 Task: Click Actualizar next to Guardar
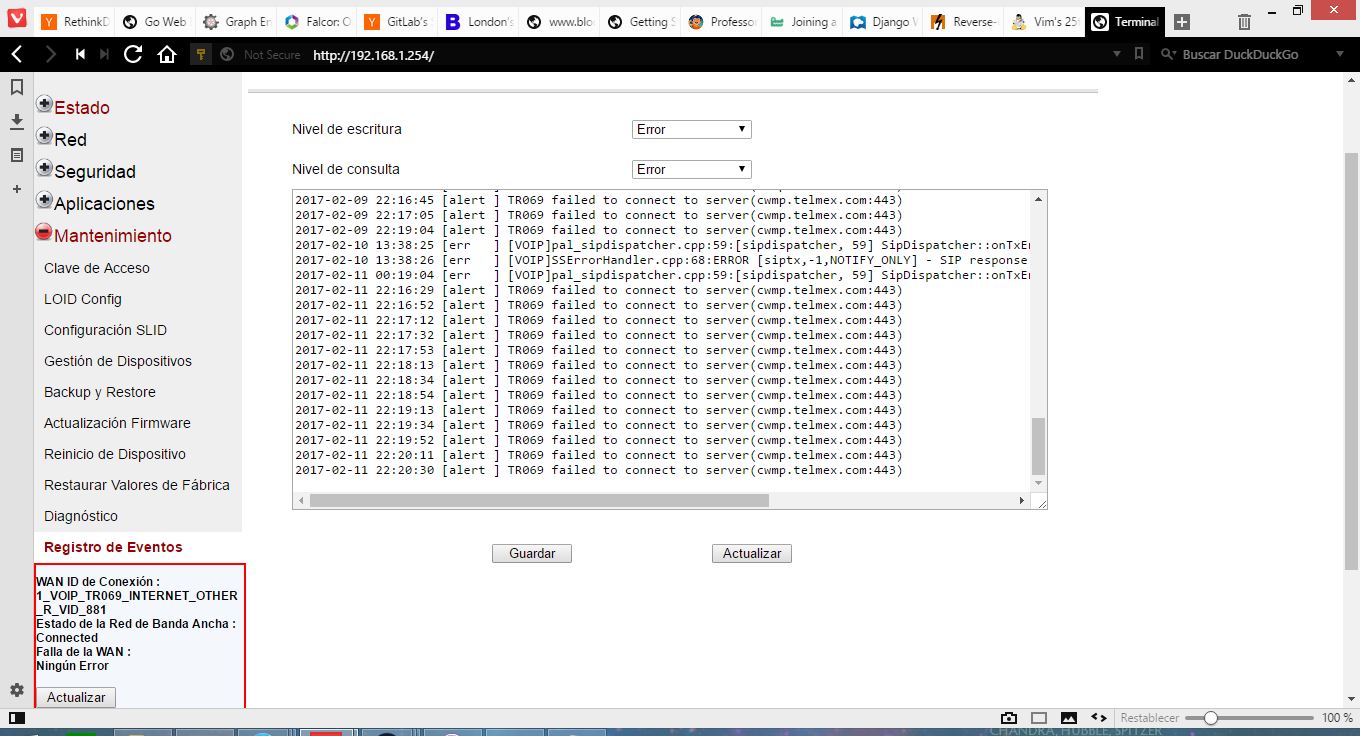(x=751, y=553)
